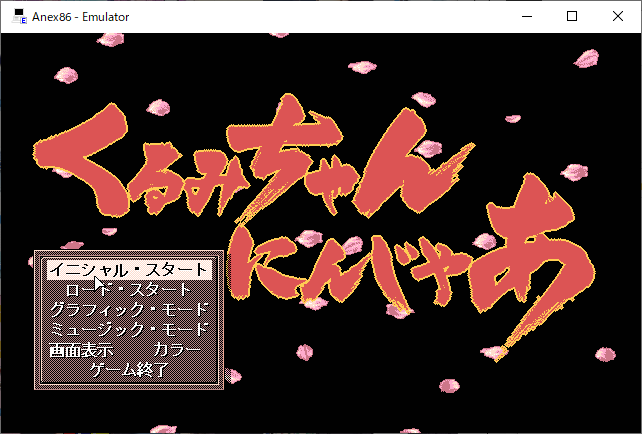Select イニシャル・スタート menu option

[x=129, y=270]
